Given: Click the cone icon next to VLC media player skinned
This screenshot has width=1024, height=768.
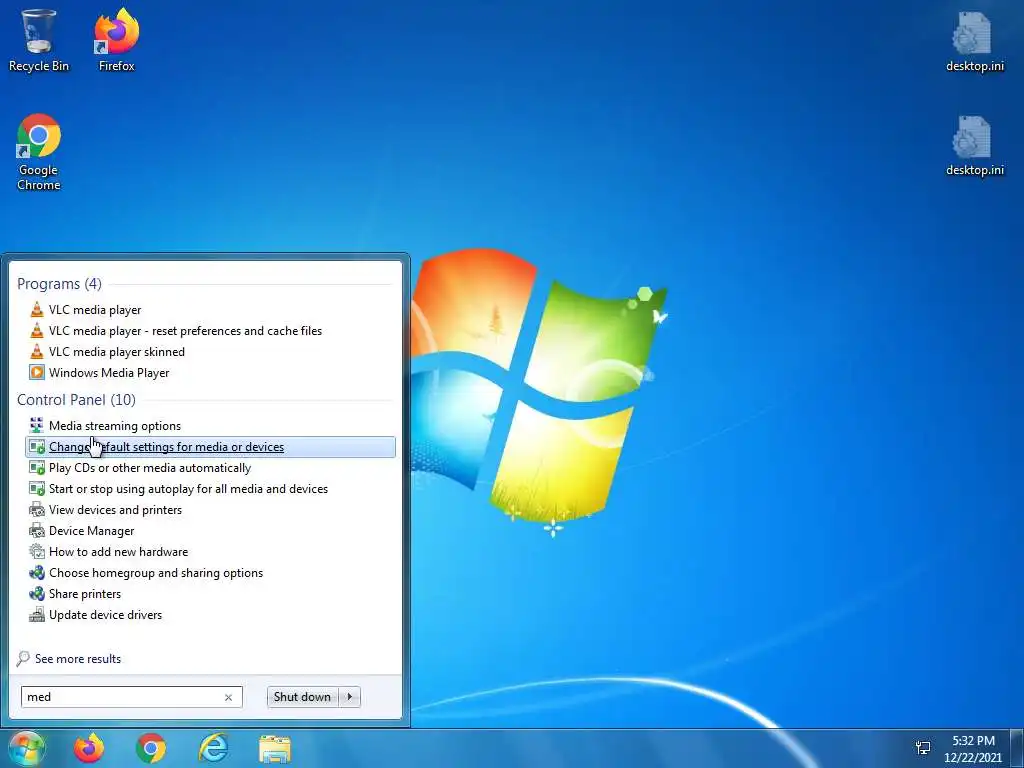Looking at the screenshot, I should (x=37, y=351).
